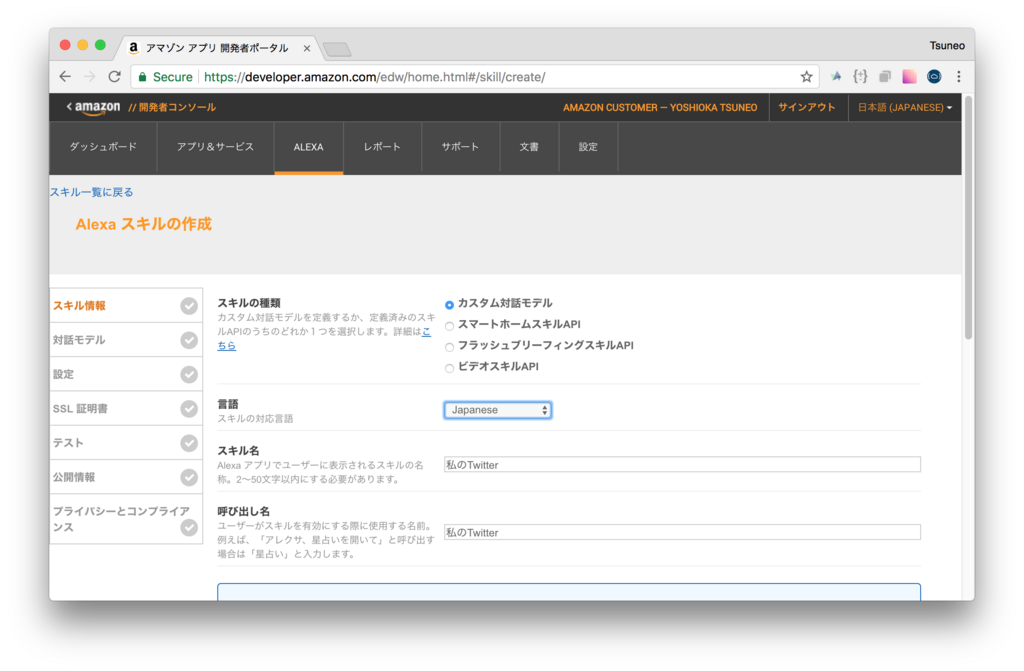Click the browser address bar URL
The image size is (1024, 671).
[374, 77]
